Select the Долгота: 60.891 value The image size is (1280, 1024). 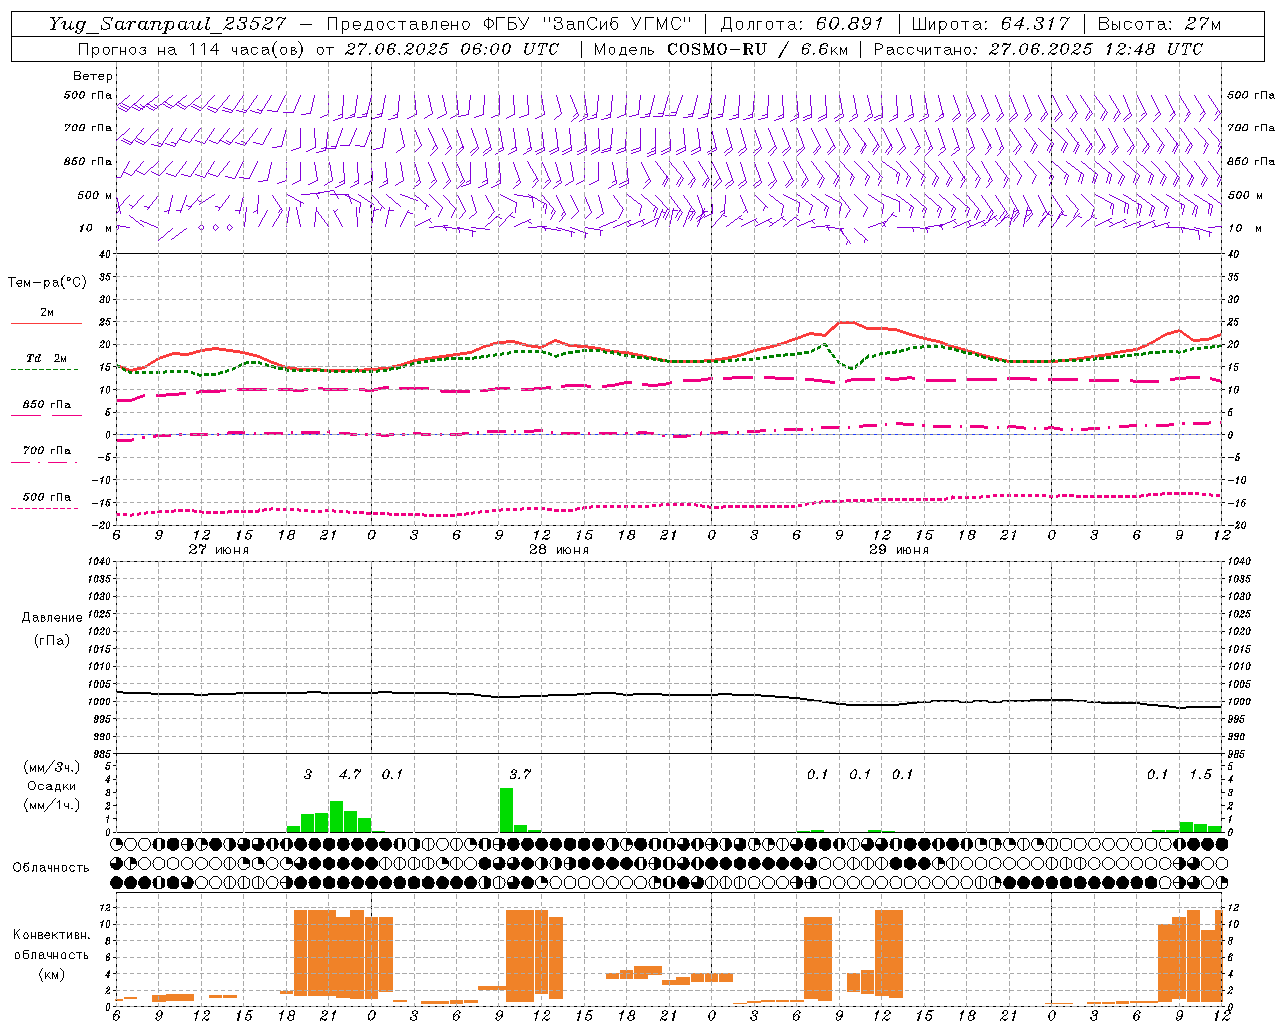[801, 24]
